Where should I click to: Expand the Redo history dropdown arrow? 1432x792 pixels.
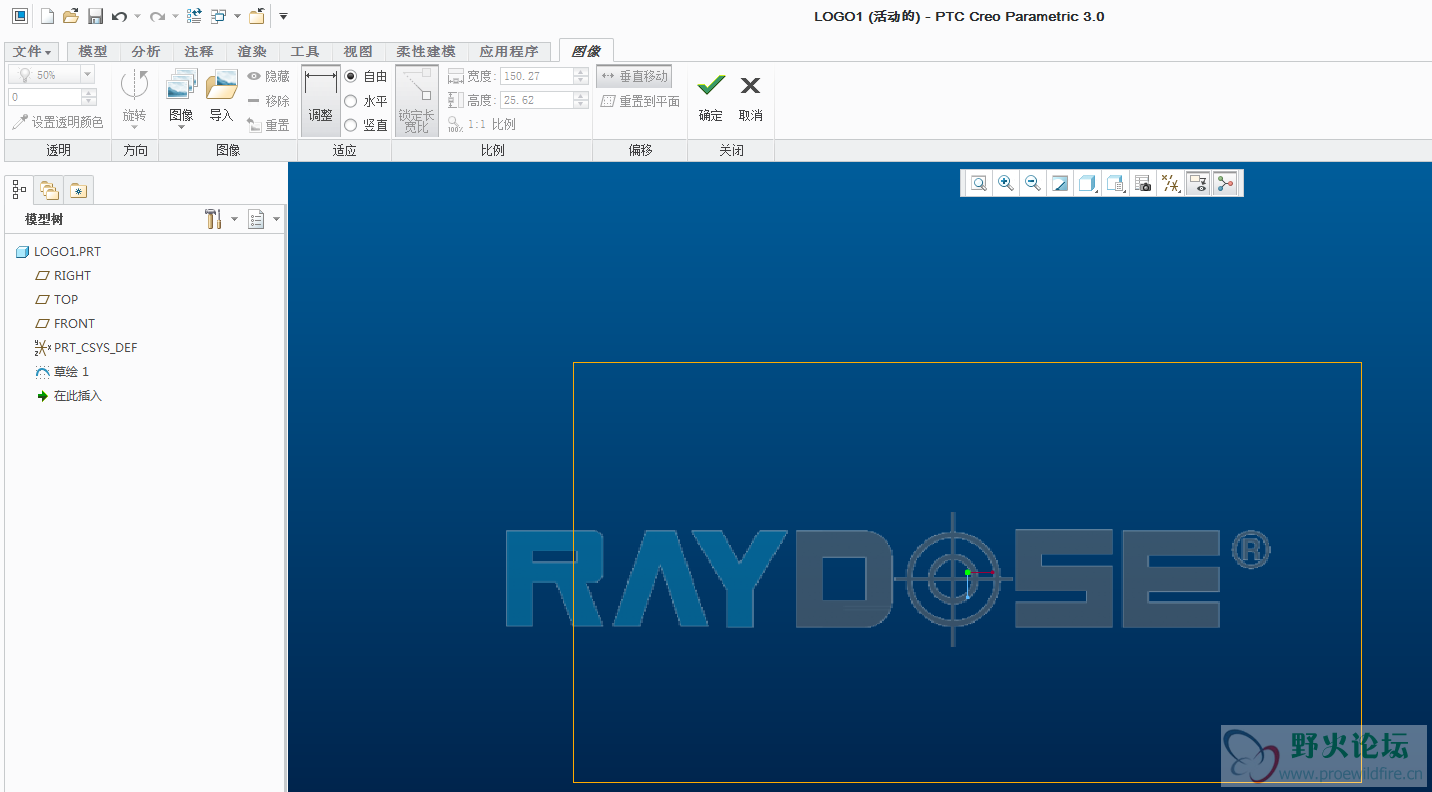pos(176,16)
